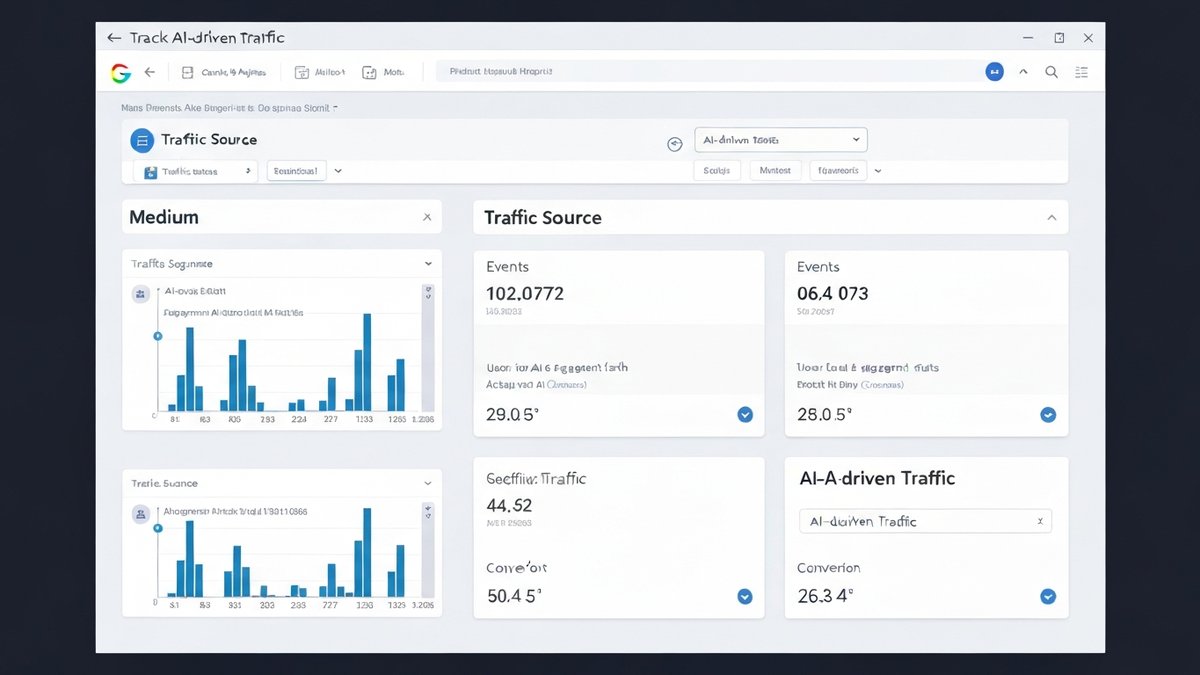Go back using the arrow next to Google logo
The width and height of the screenshot is (1200, 675).
click(150, 72)
